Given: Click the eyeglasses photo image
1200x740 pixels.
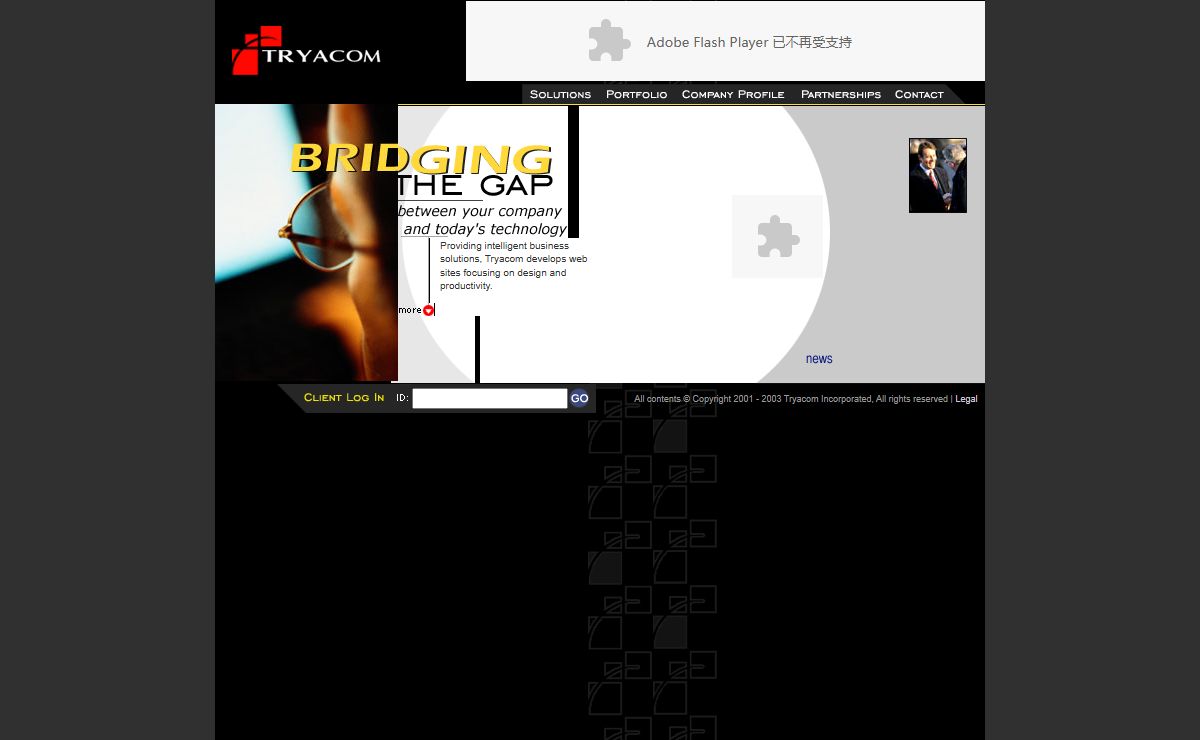Looking at the screenshot, I should [306, 242].
